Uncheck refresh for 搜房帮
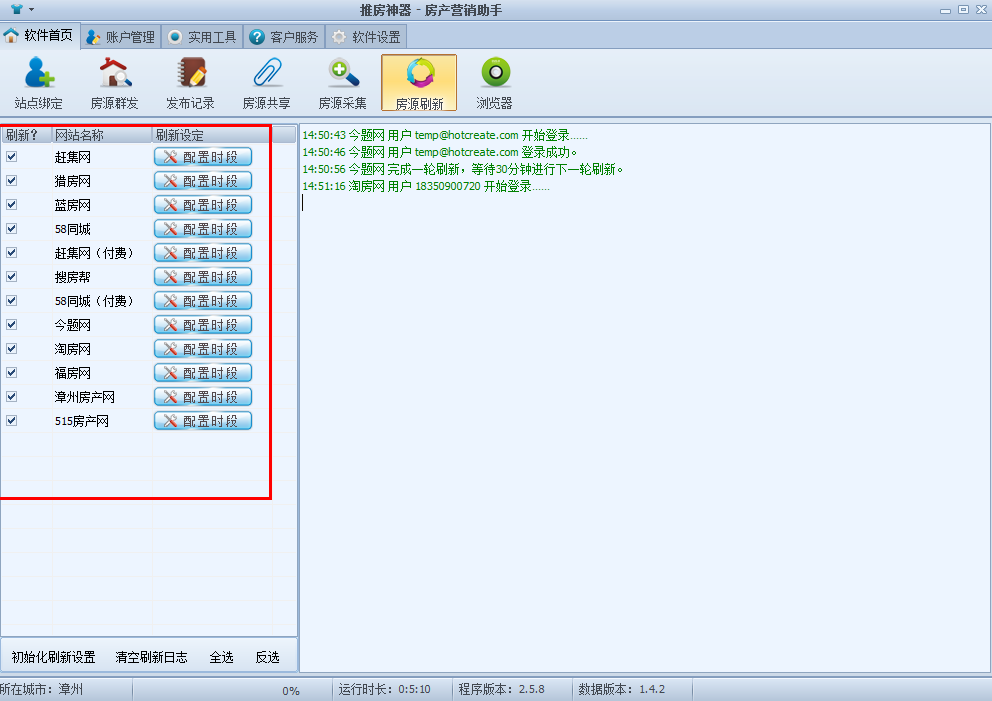 (x=11, y=276)
